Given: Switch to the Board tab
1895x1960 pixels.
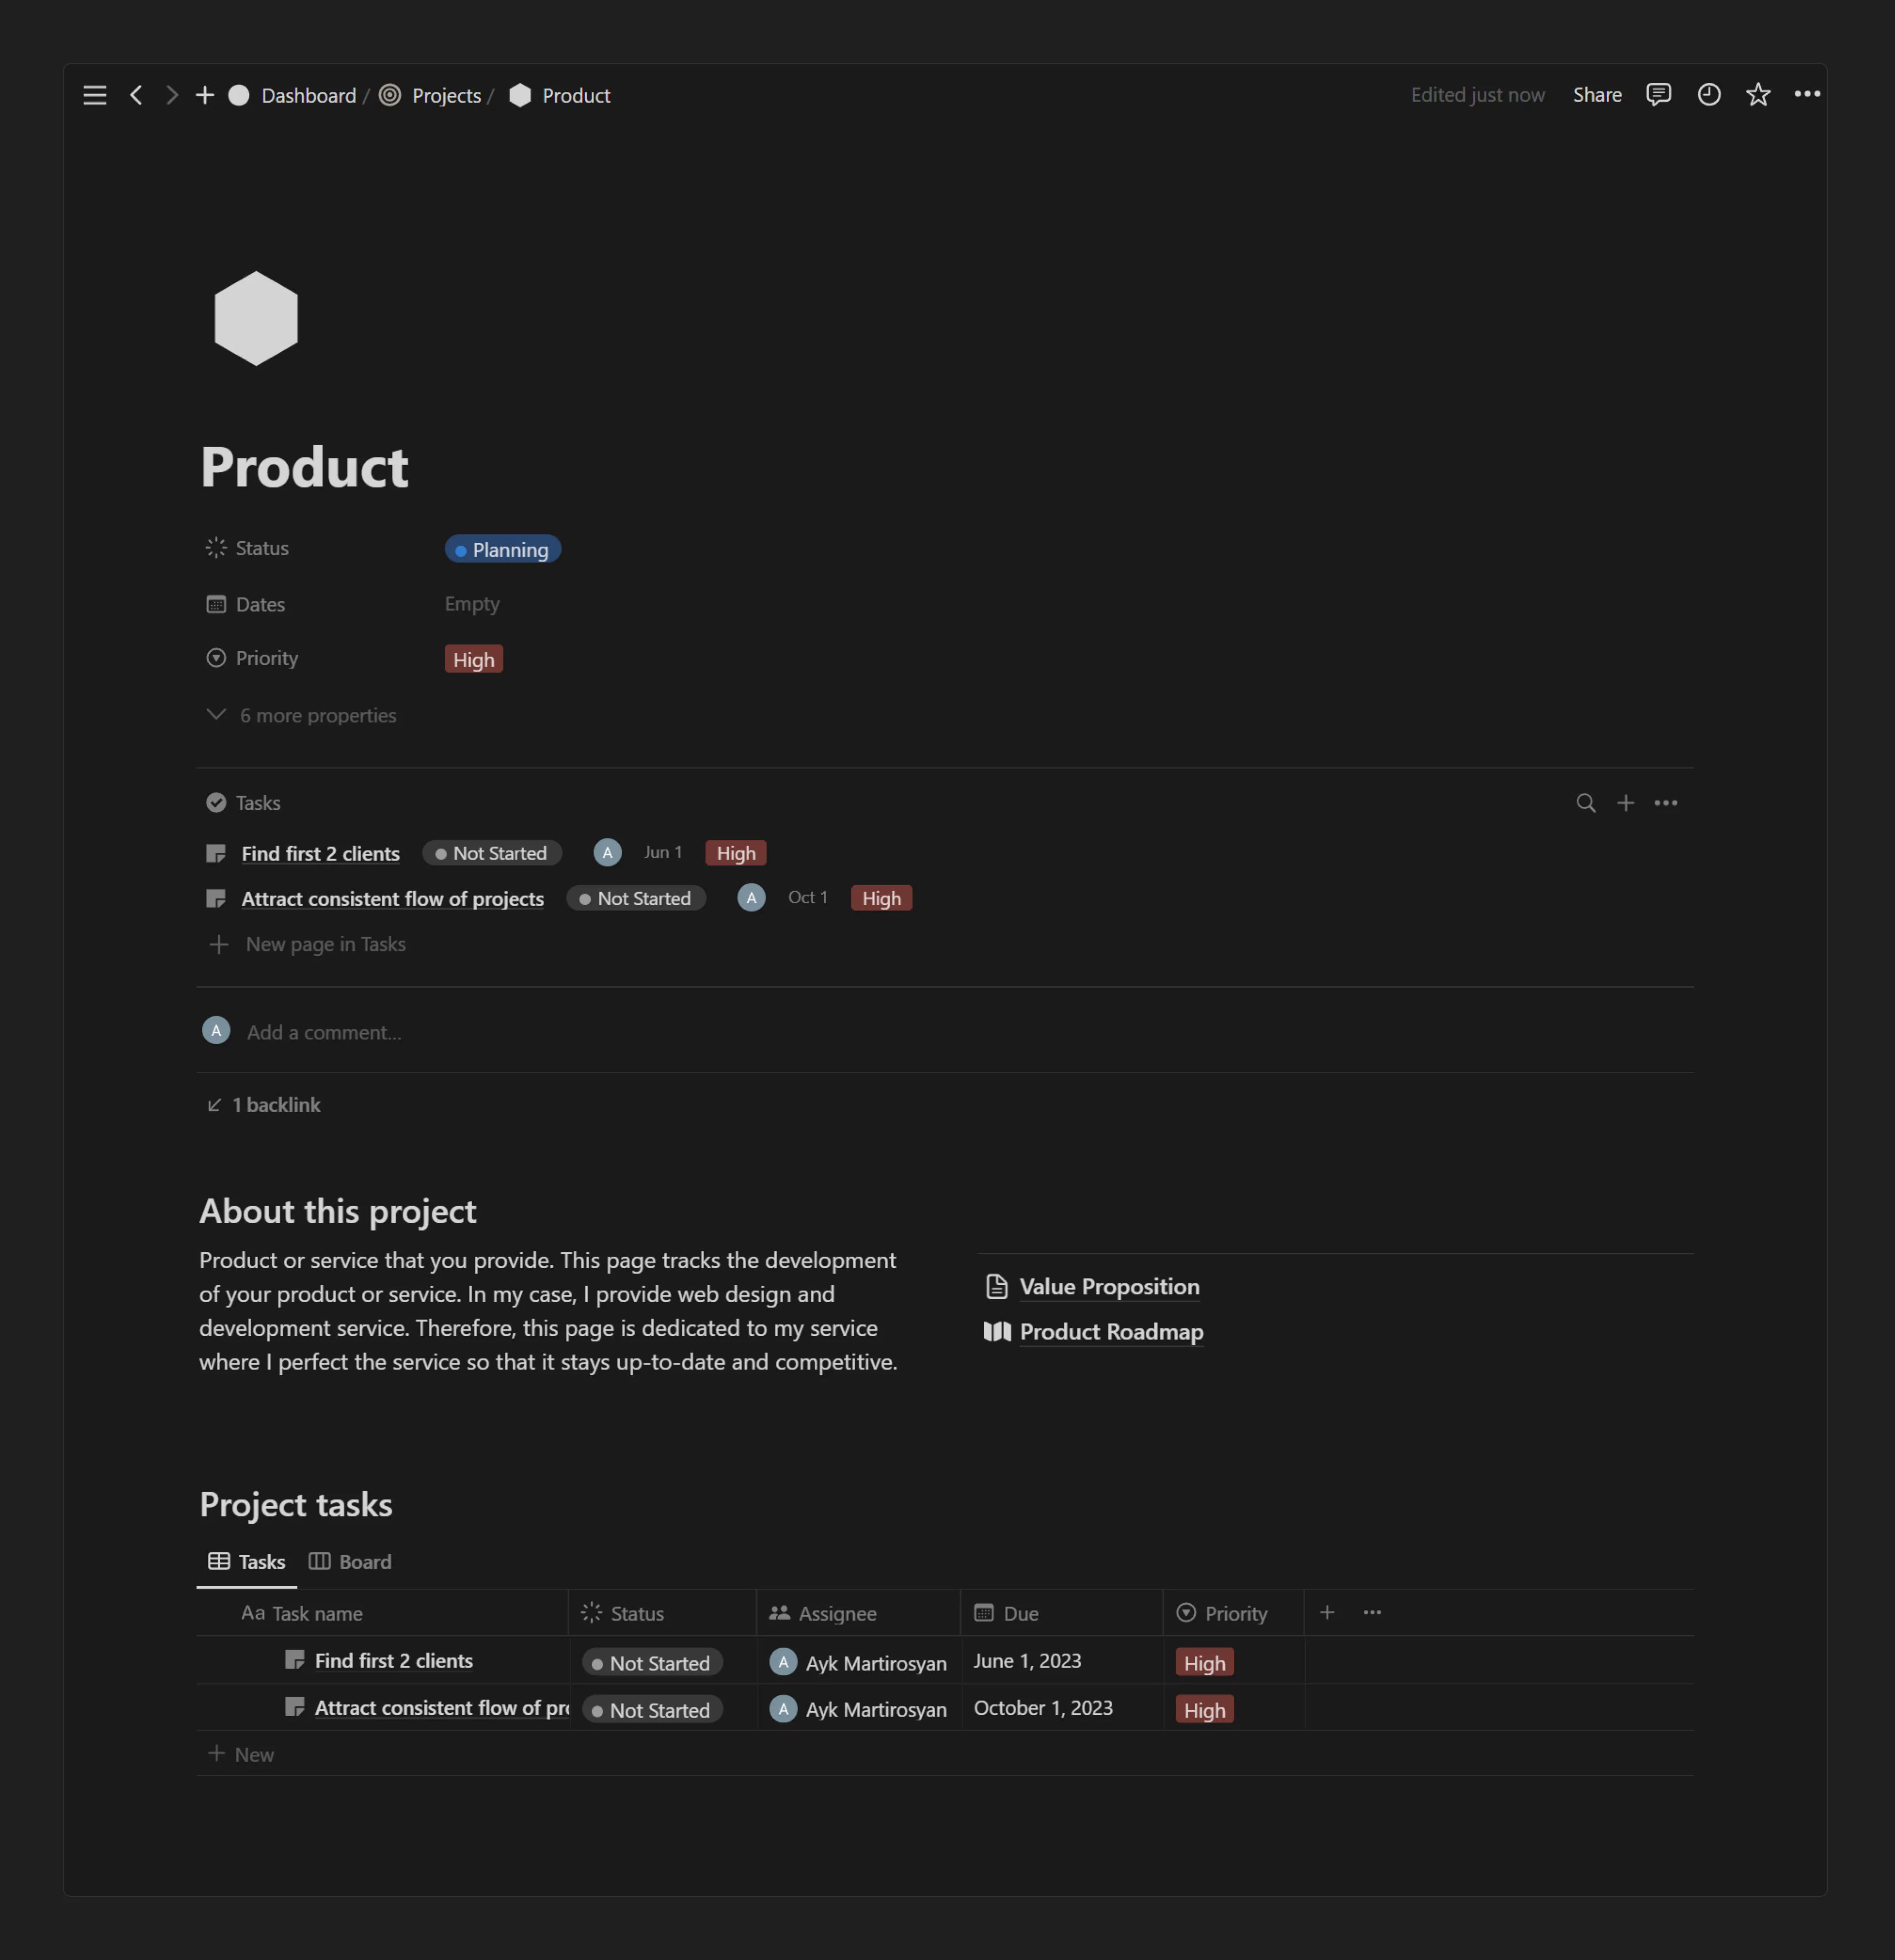Looking at the screenshot, I should (x=350, y=1561).
